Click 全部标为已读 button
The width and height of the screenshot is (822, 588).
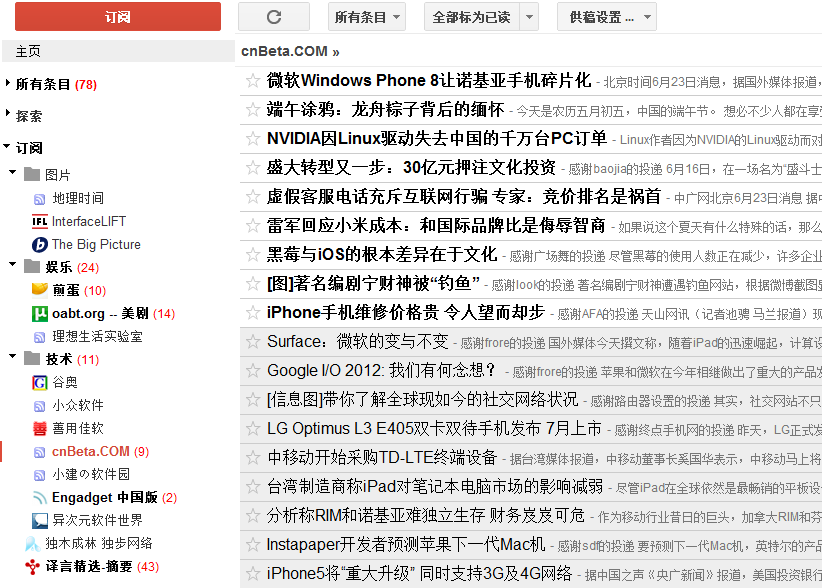tap(472, 17)
